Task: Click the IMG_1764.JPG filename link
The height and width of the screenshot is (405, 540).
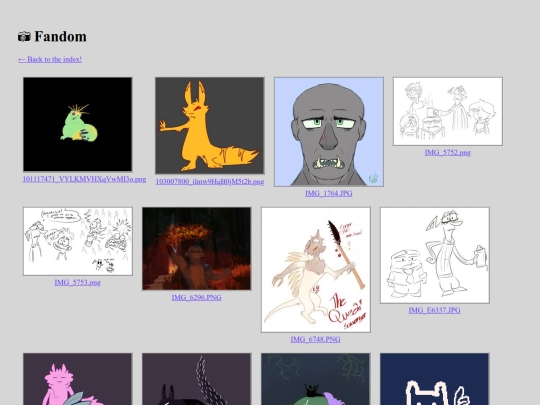Action: (x=329, y=193)
